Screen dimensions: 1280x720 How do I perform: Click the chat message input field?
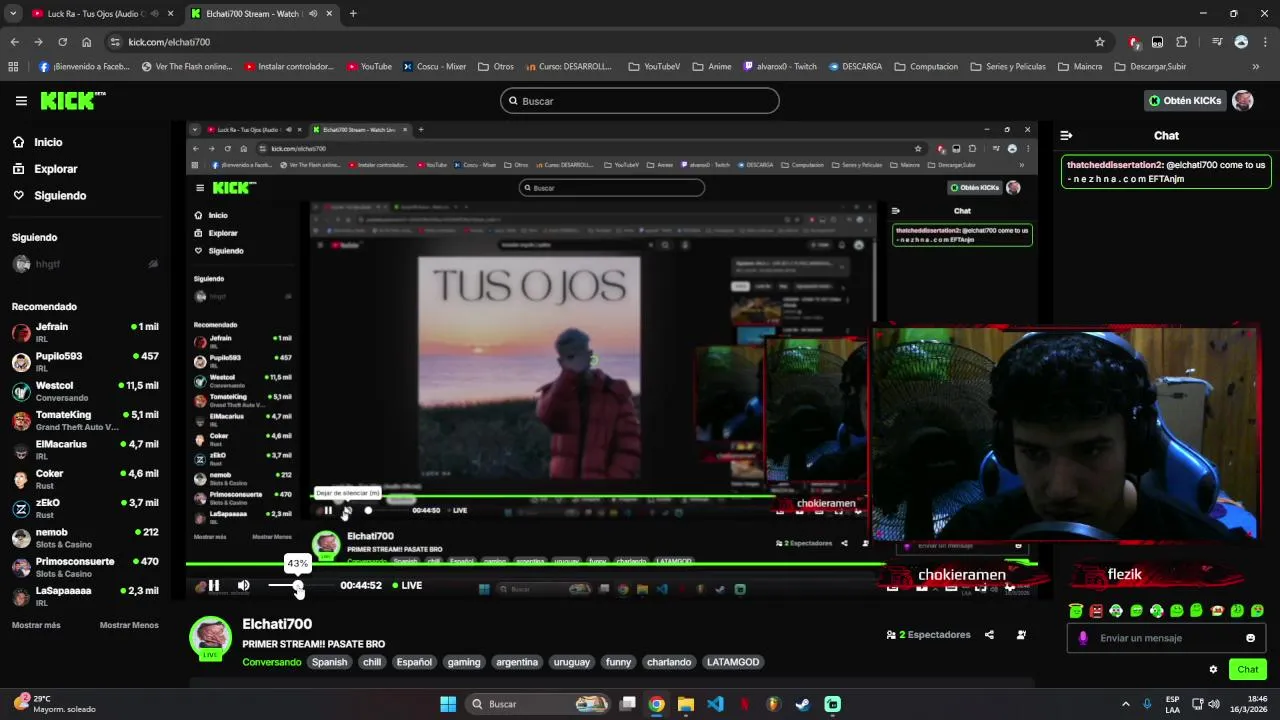click(x=1165, y=638)
